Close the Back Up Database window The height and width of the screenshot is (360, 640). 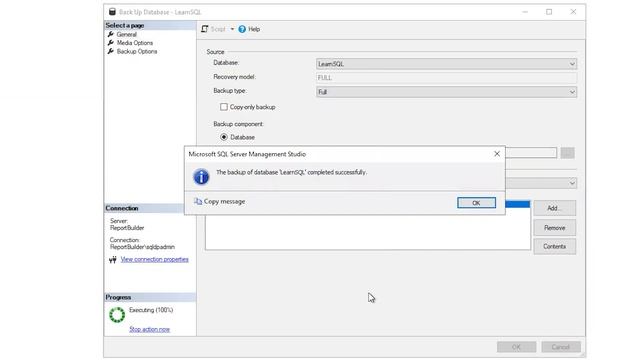pos(573,12)
